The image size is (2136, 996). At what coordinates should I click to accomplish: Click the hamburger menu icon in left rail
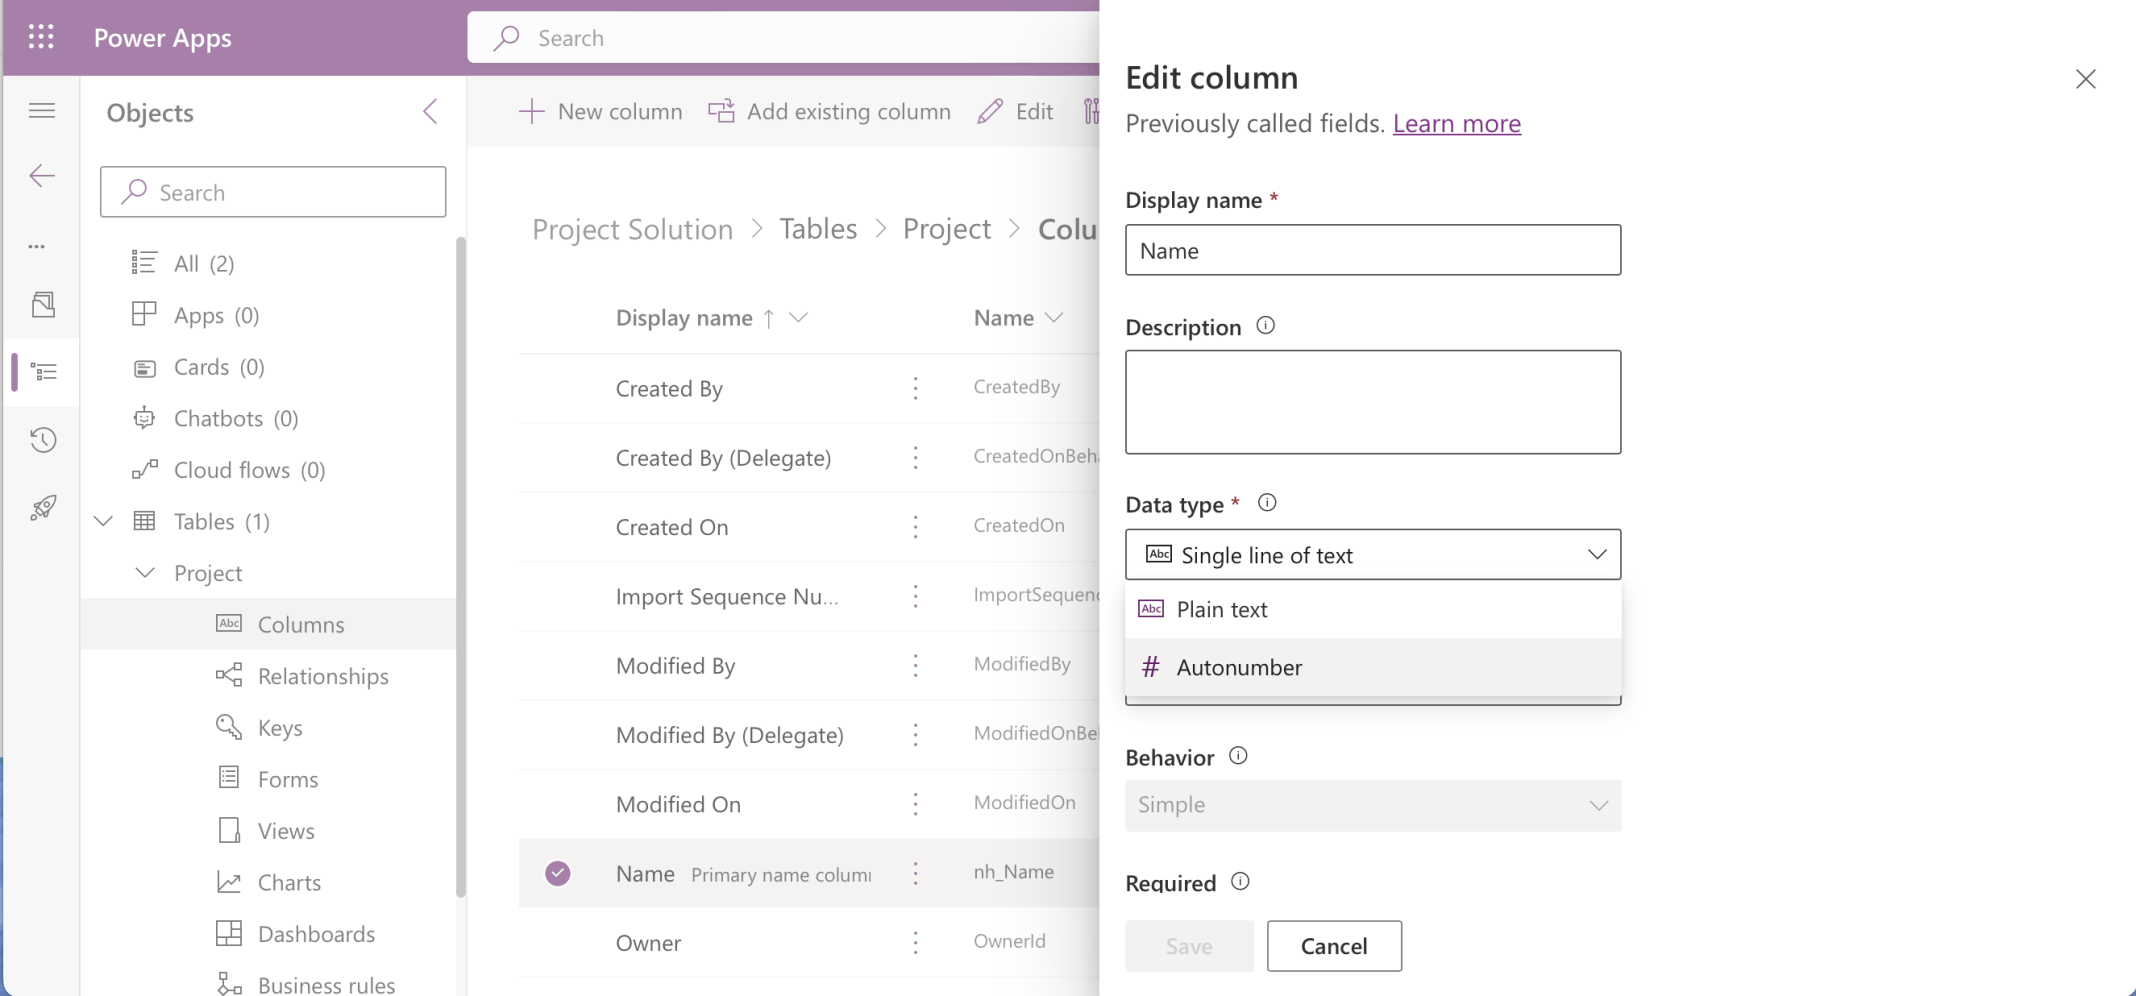[42, 111]
